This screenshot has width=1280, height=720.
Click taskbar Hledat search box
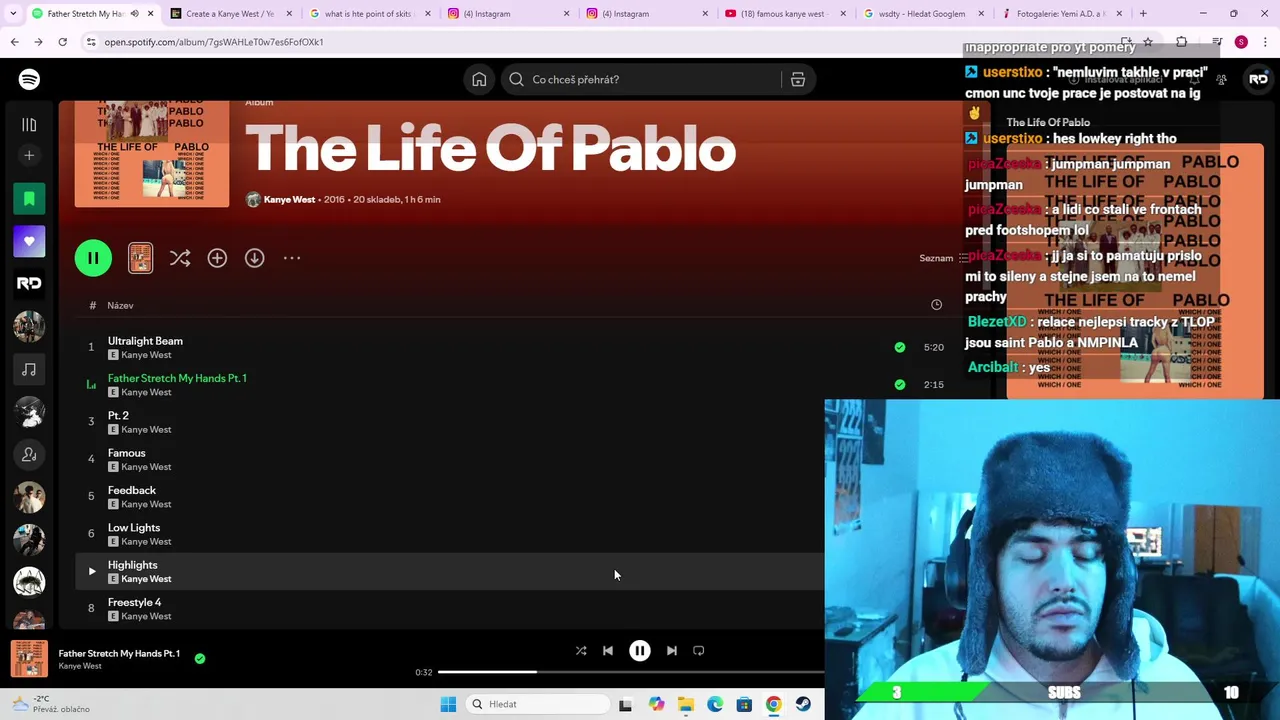click(x=538, y=704)
